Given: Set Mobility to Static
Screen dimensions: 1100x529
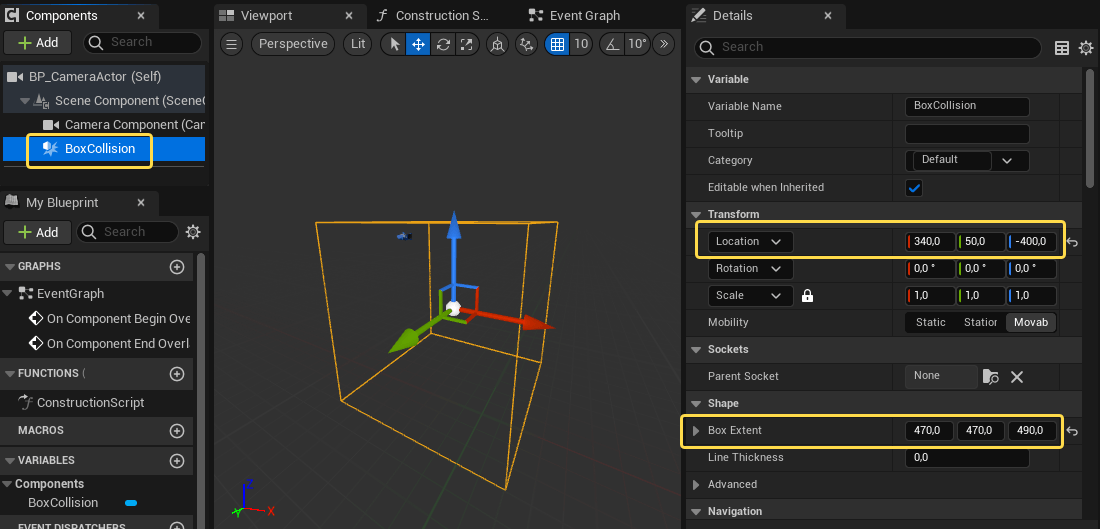Looking at the screenshot, I should (x=931, y=323).
